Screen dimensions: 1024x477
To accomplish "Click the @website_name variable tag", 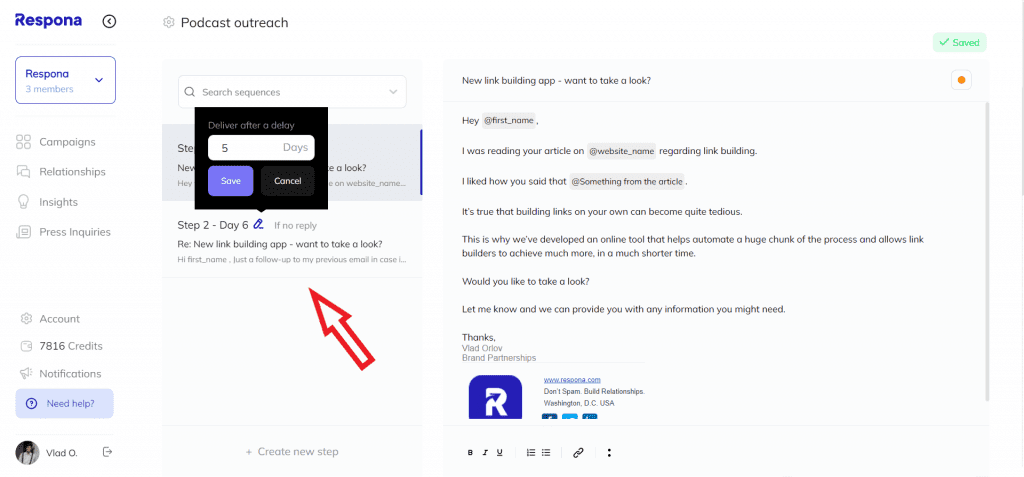I will (x=622, y=151).
